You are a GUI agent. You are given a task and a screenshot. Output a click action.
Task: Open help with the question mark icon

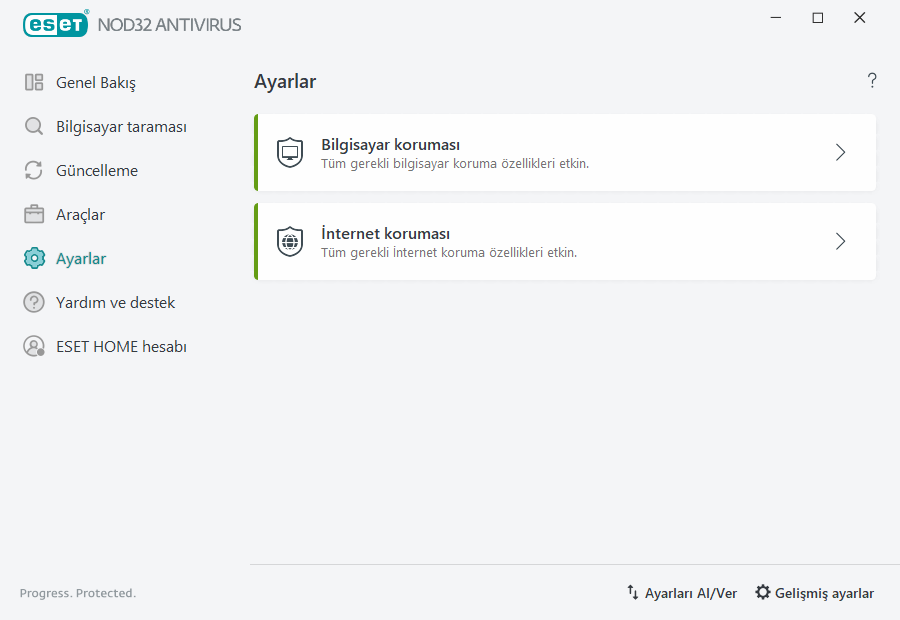pyautogui.click(x=871, y=80)
